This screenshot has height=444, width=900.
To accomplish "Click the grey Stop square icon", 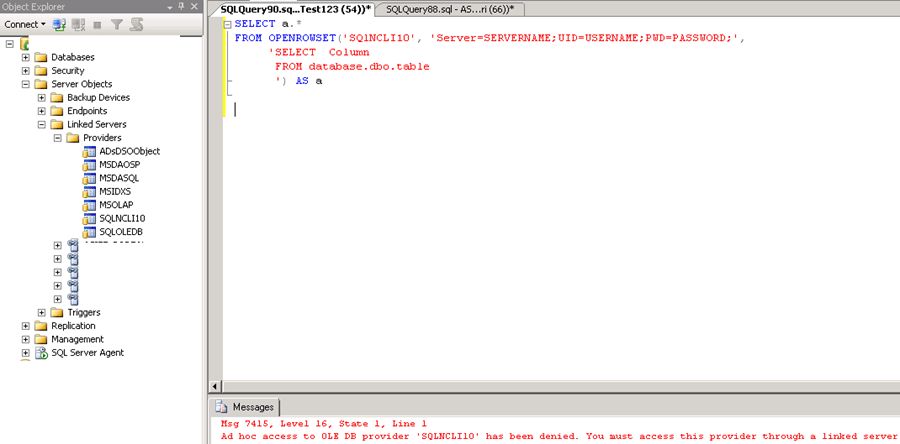I will 98,25.
